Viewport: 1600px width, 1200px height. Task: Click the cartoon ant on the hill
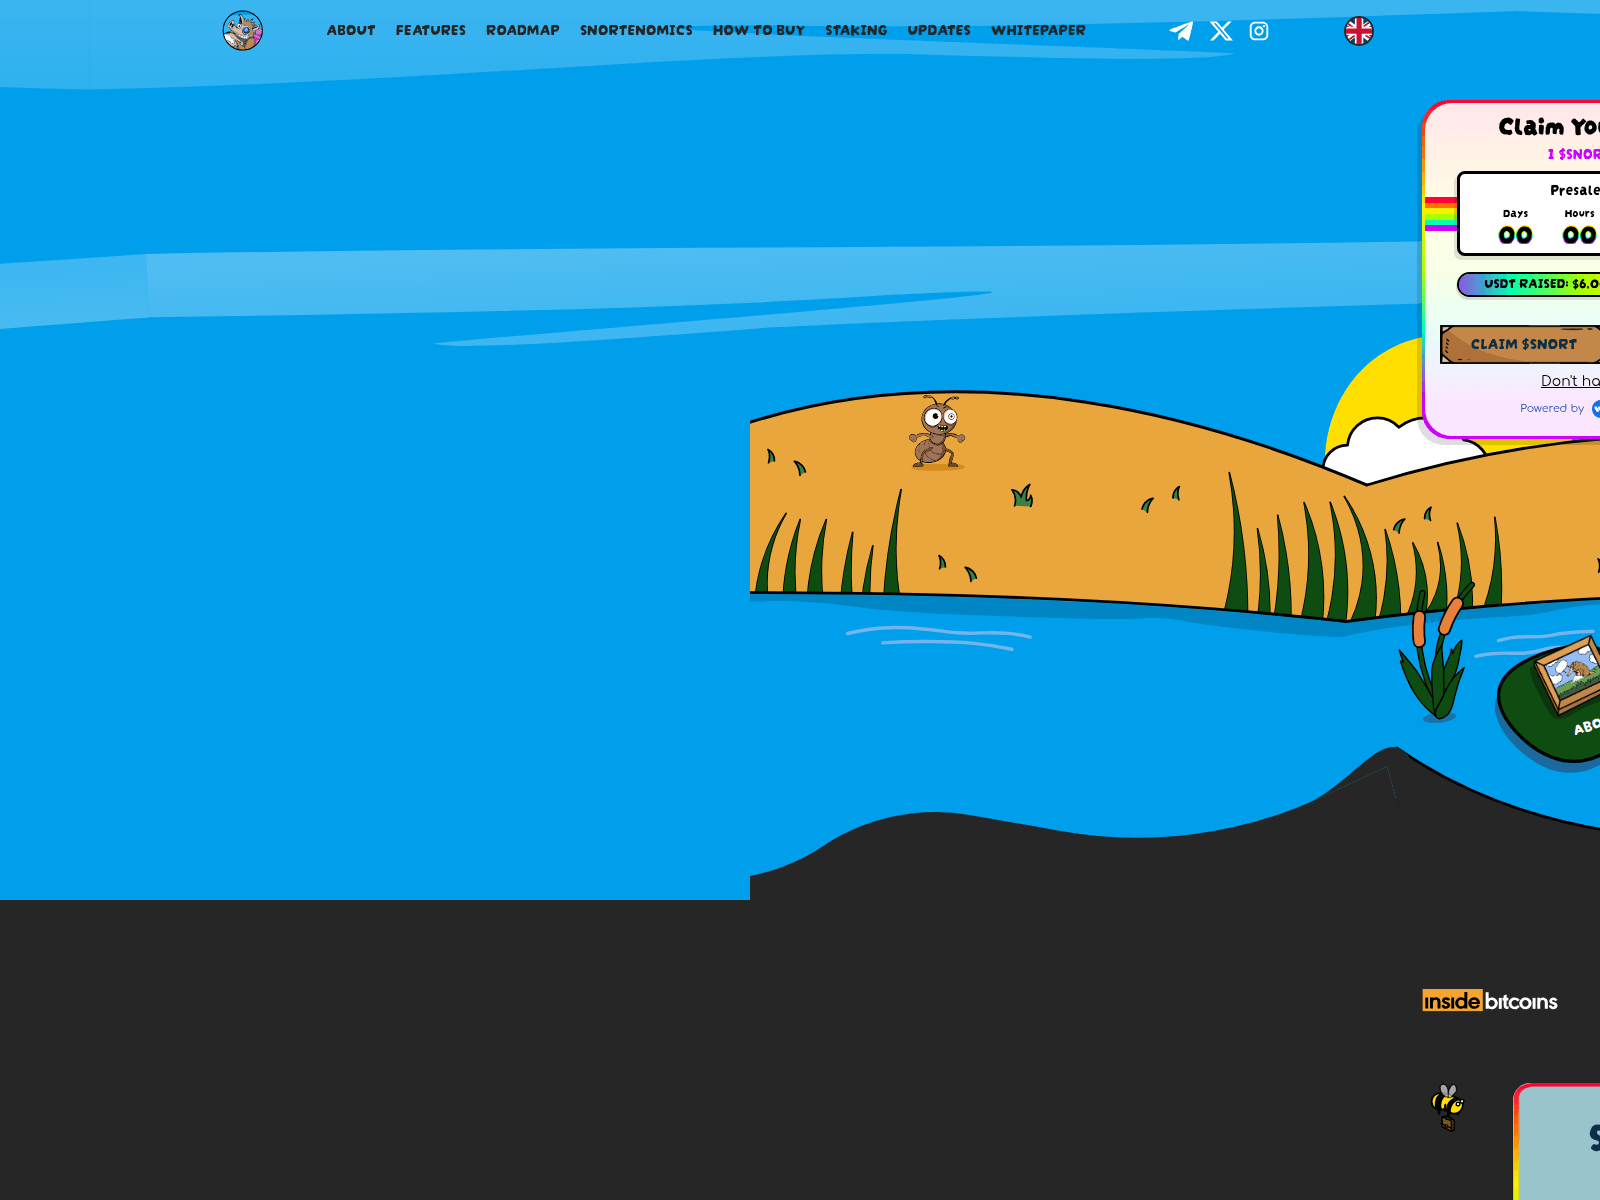click(x=937, y=432)
